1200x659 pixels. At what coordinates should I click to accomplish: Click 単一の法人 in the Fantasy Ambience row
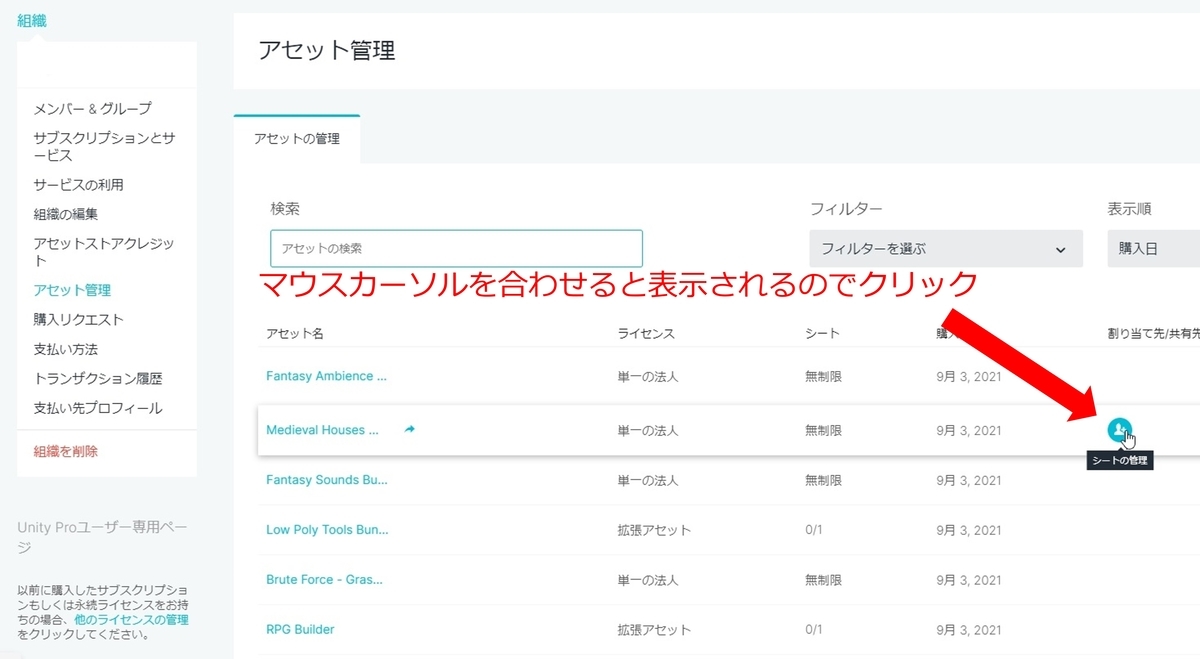[648, 376]
